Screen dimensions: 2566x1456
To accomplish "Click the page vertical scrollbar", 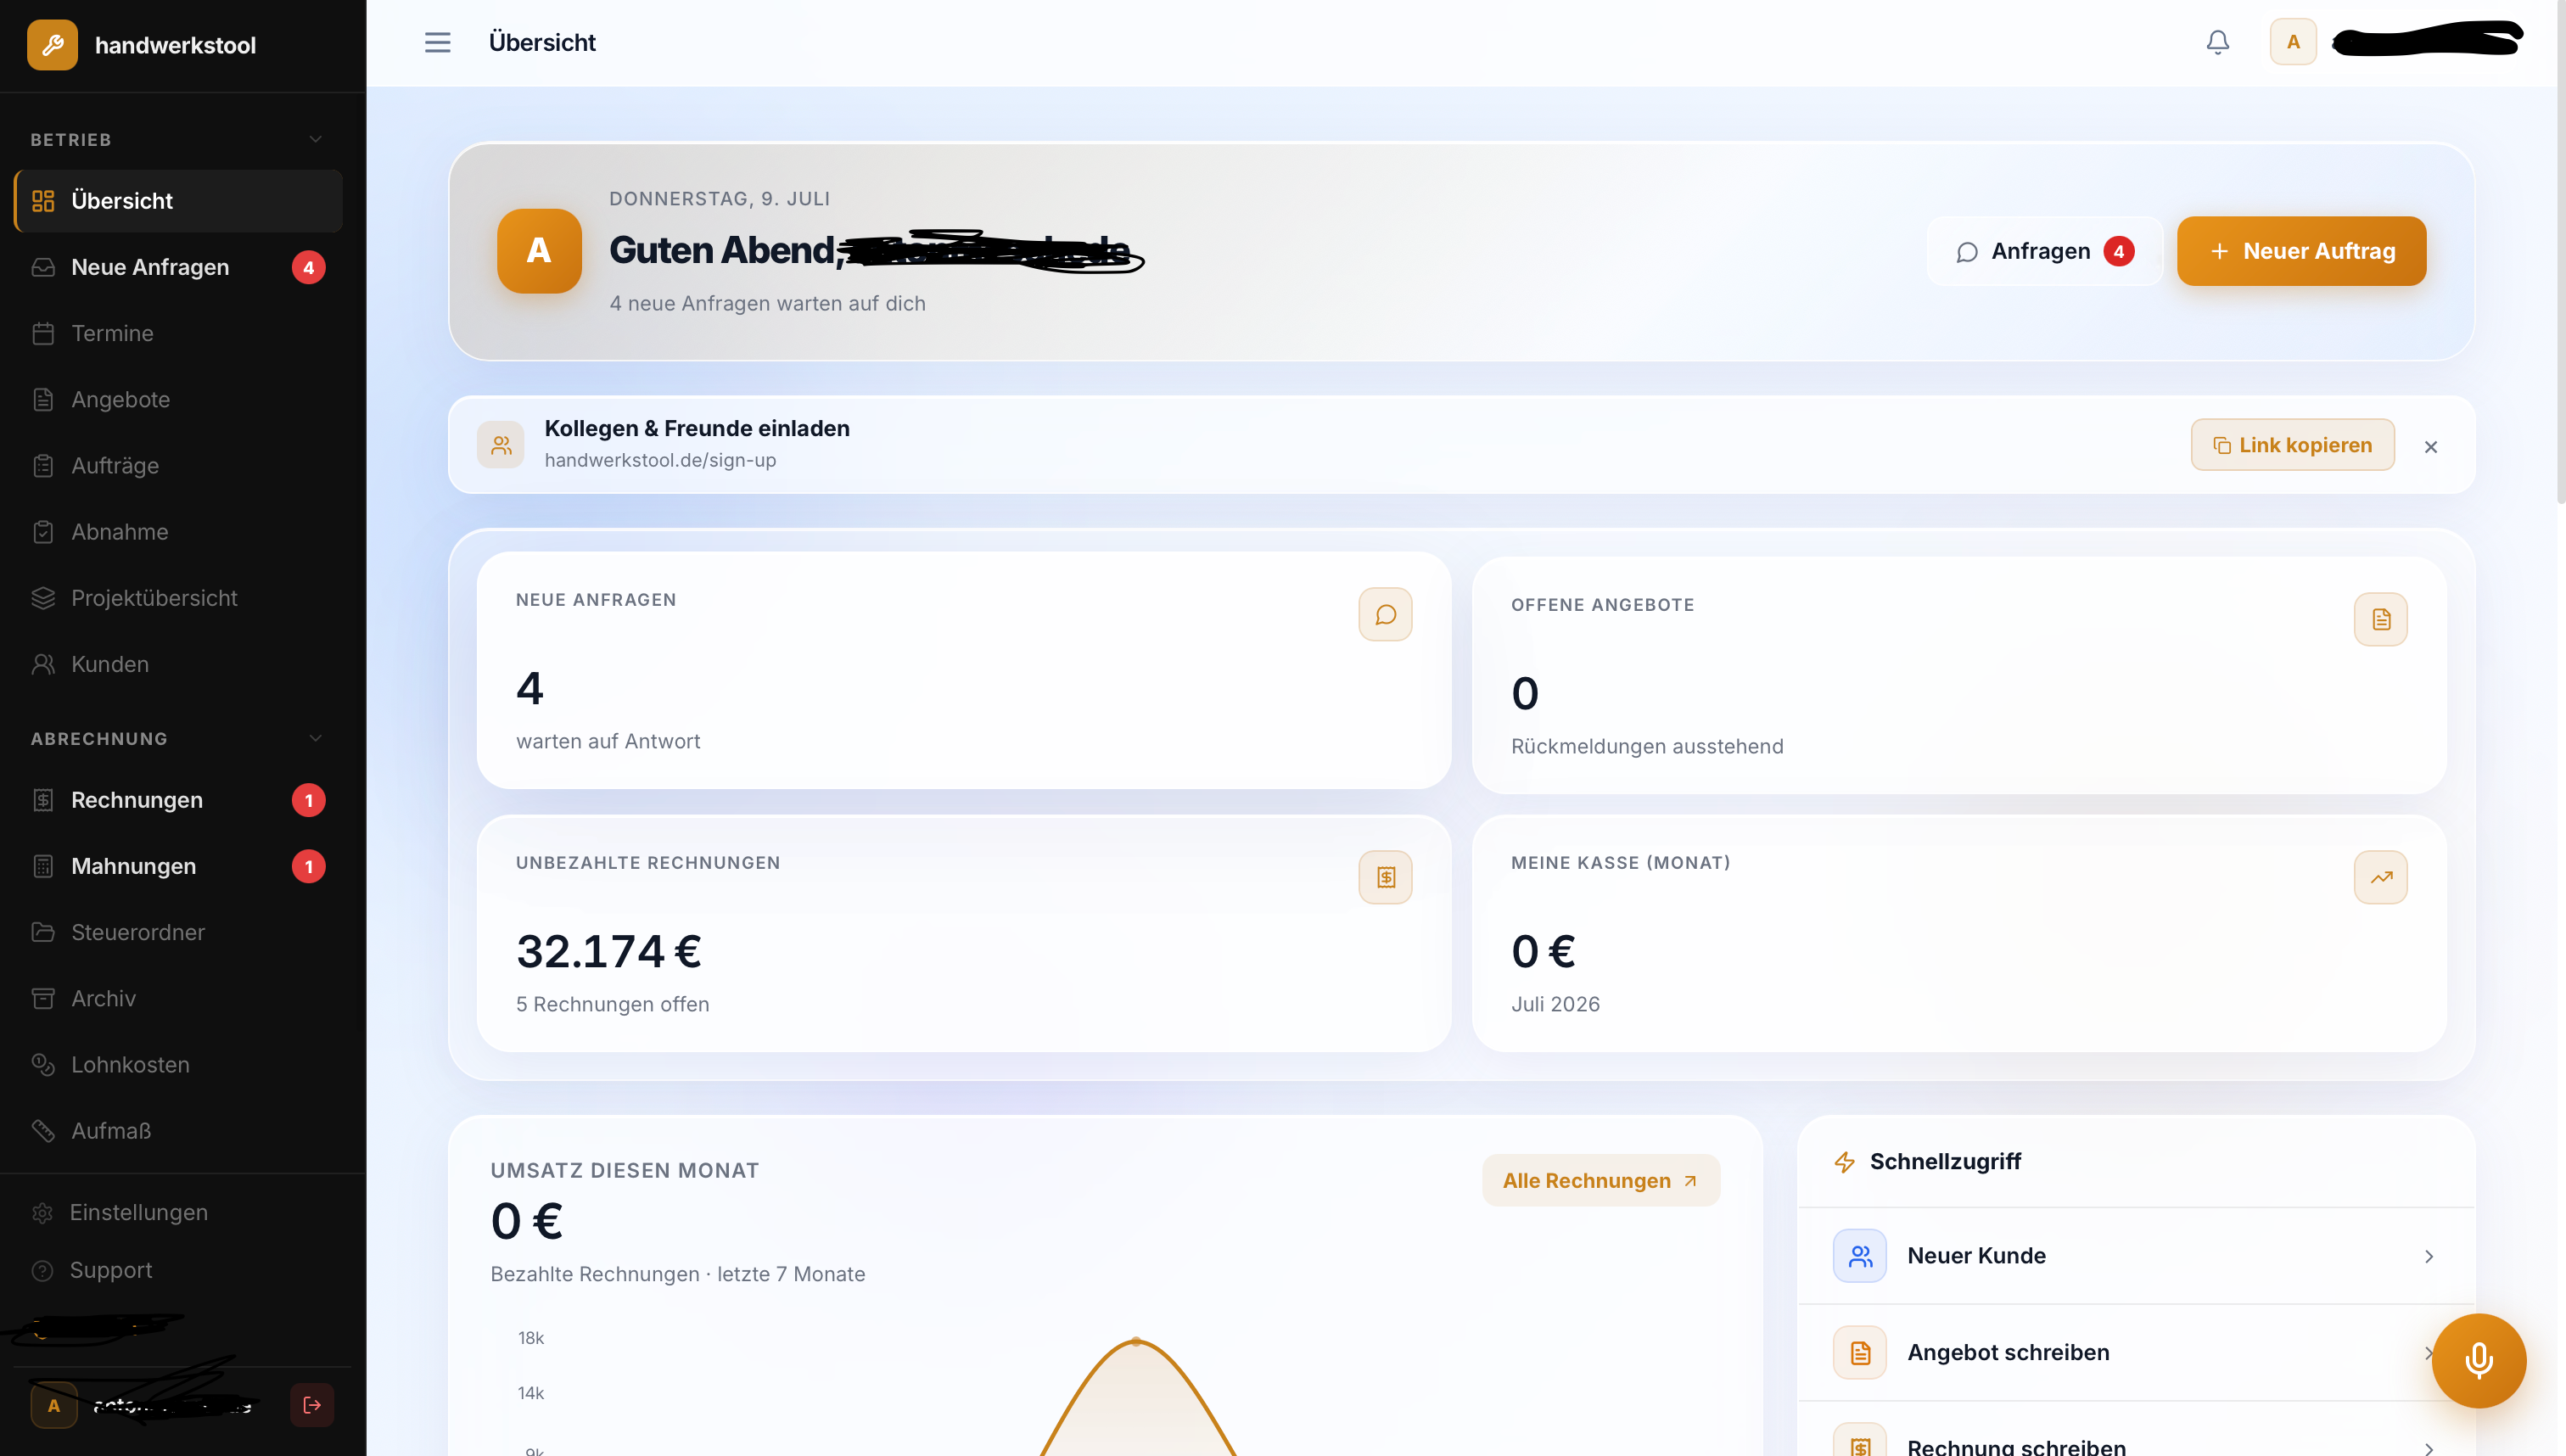I will [x=2559, y=250].
